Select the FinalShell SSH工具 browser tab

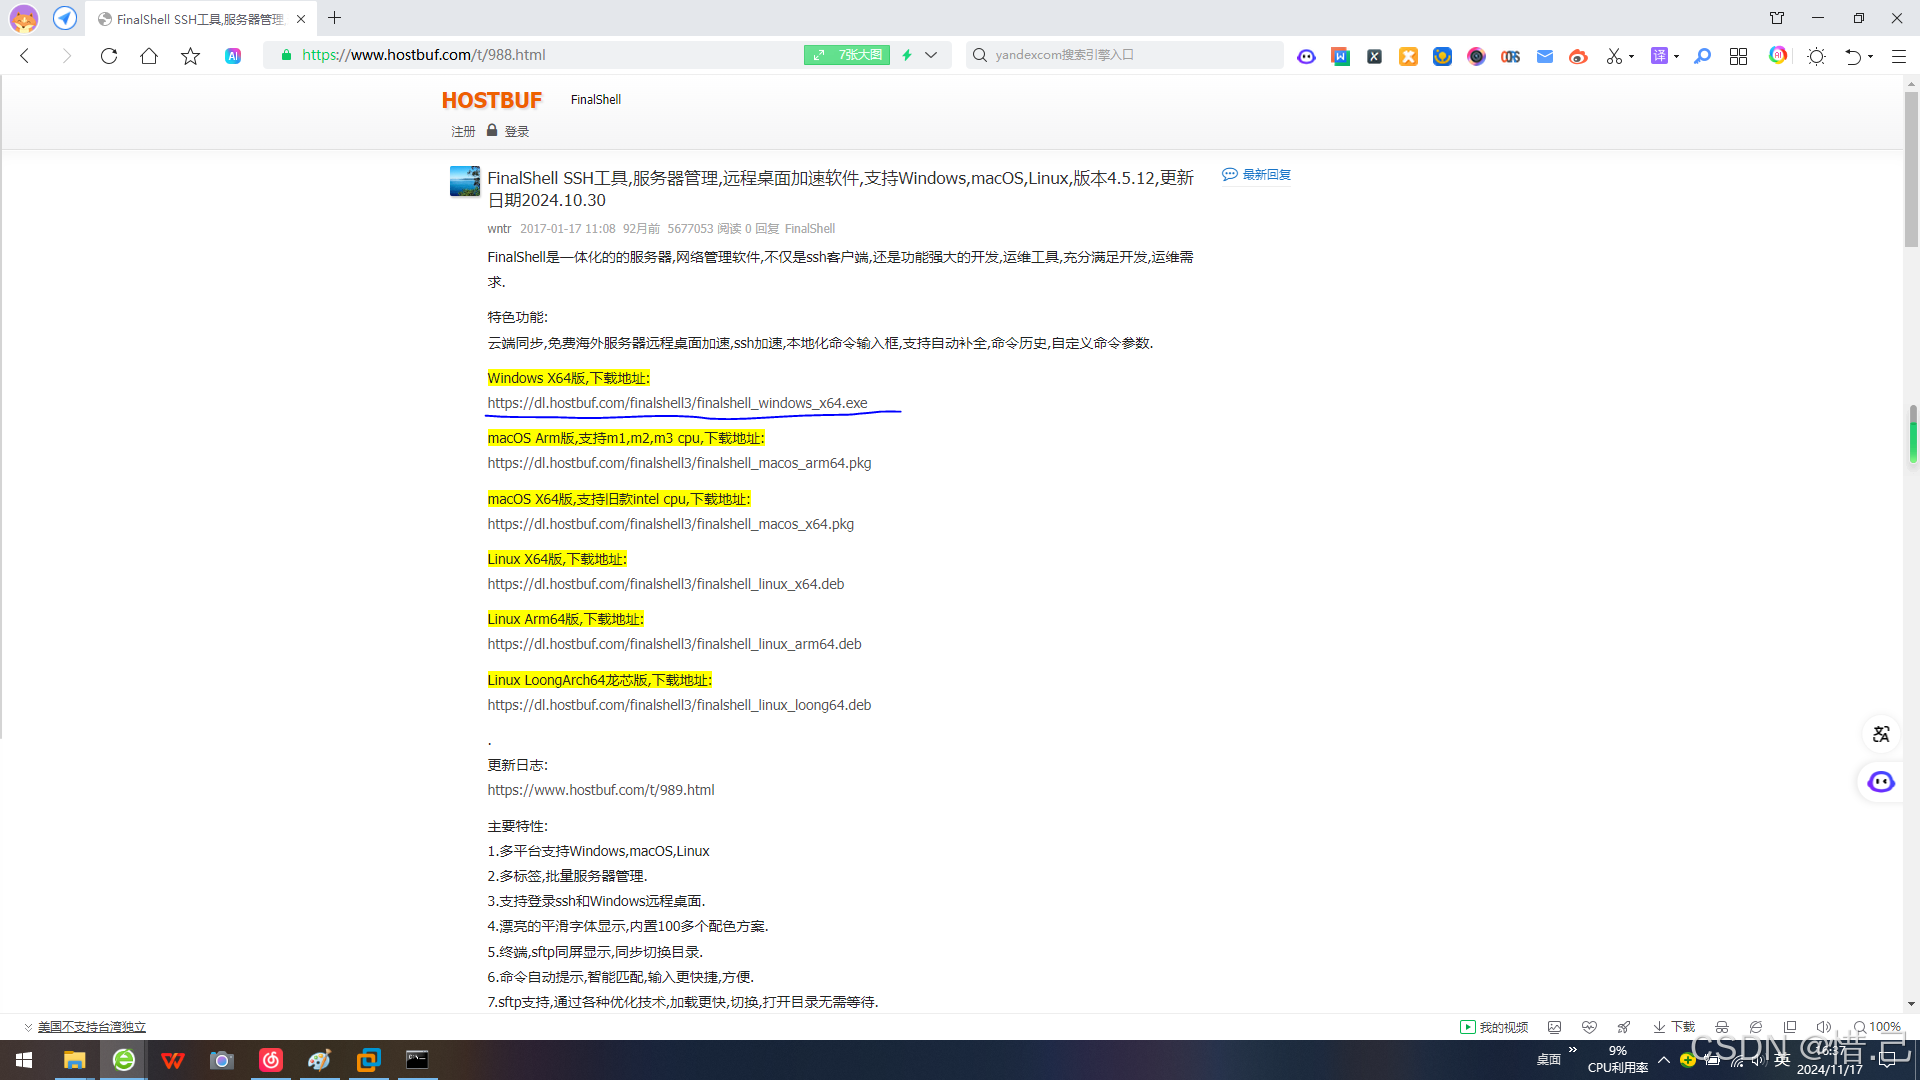200,19
